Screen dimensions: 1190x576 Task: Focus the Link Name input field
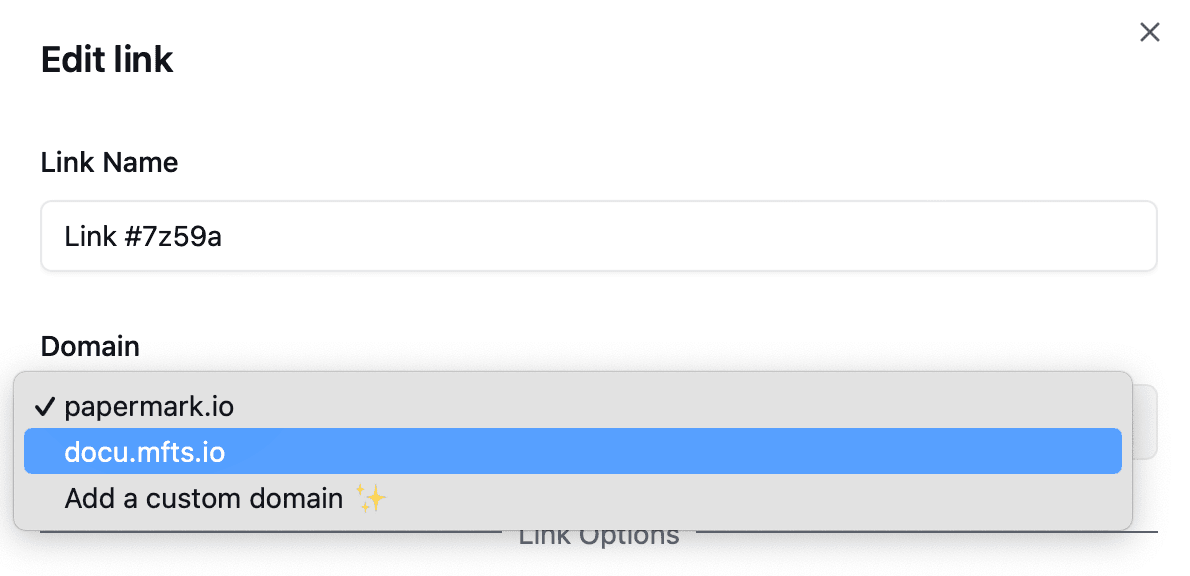tap(598, 236)
